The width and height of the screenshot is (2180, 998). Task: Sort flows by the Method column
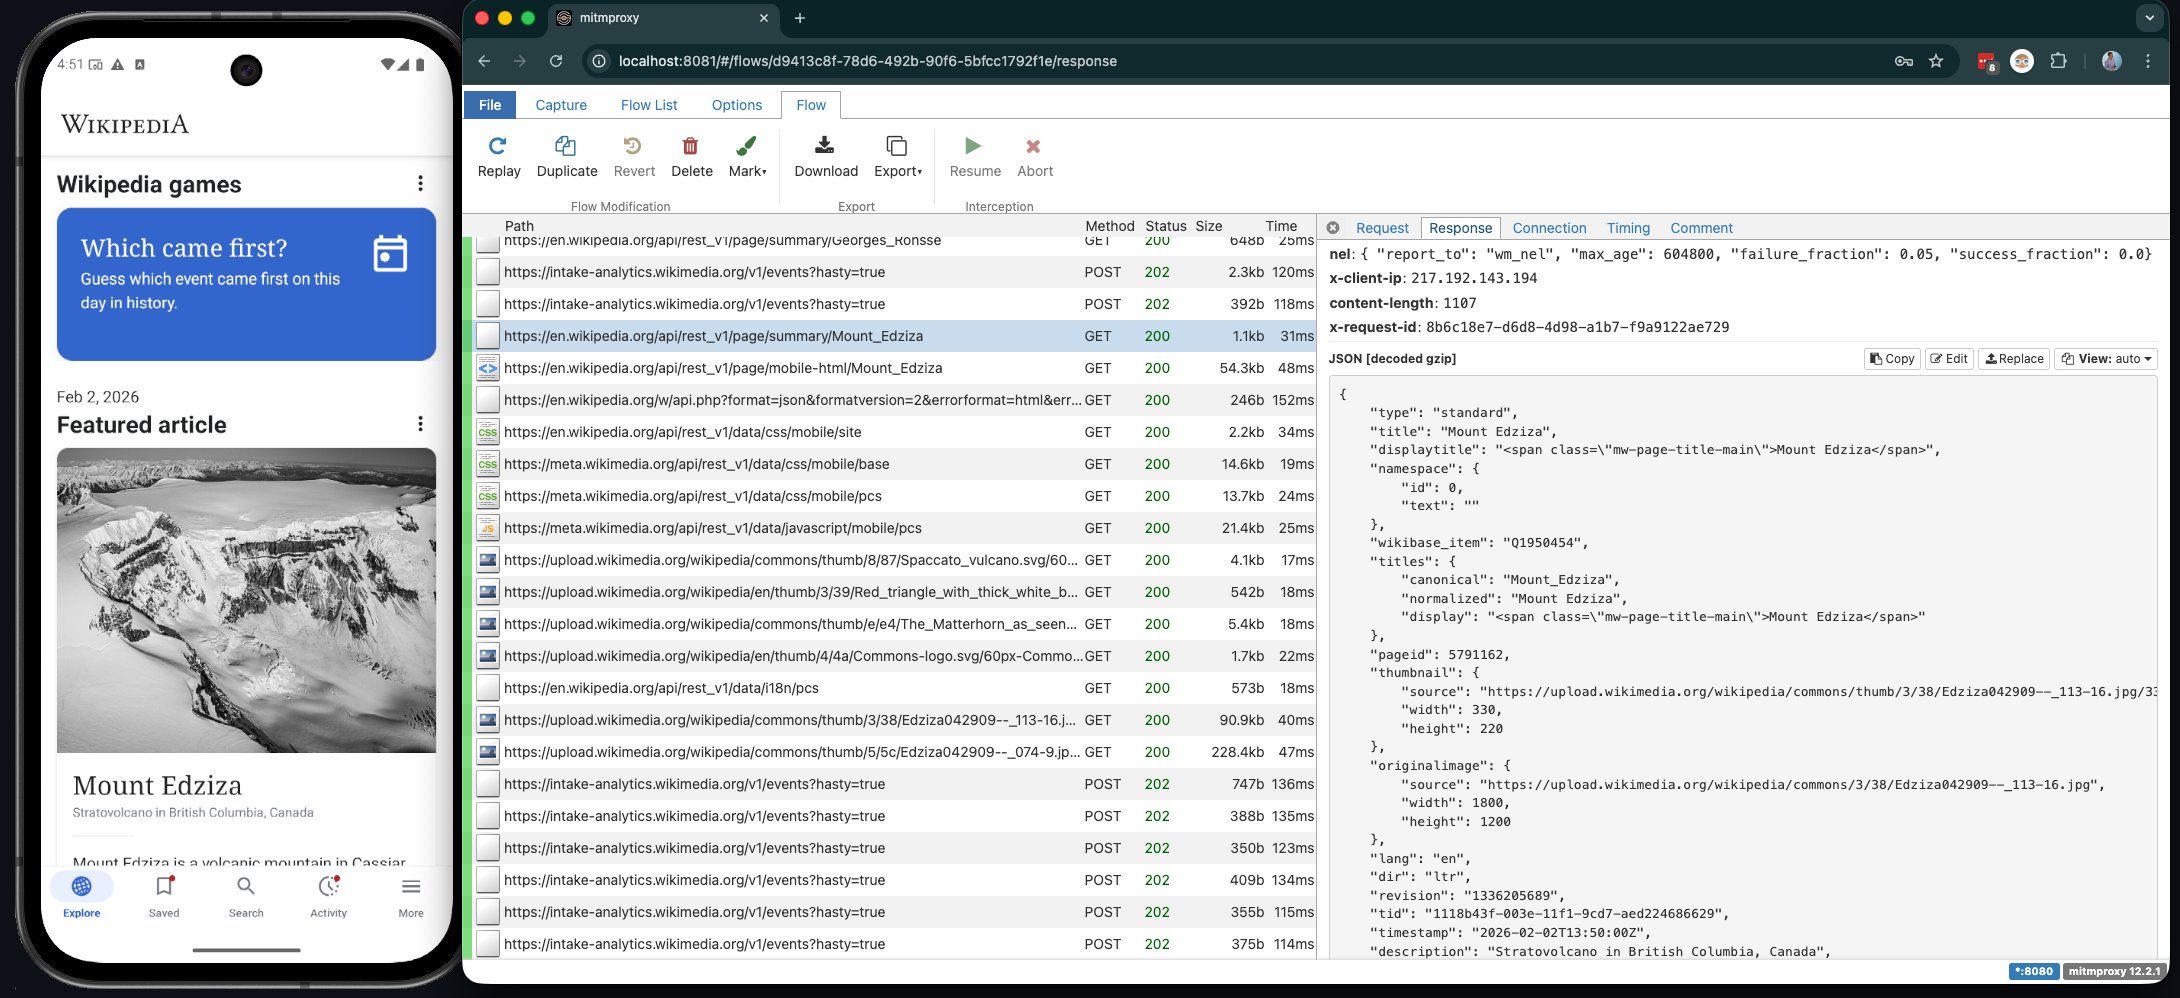(1109, 226)
